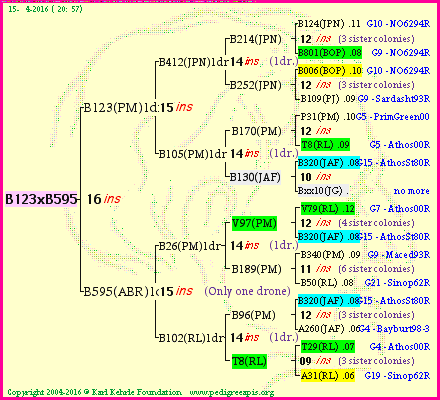Click the G4 - Bayburt98-3 lineage label

coord(395,329)
